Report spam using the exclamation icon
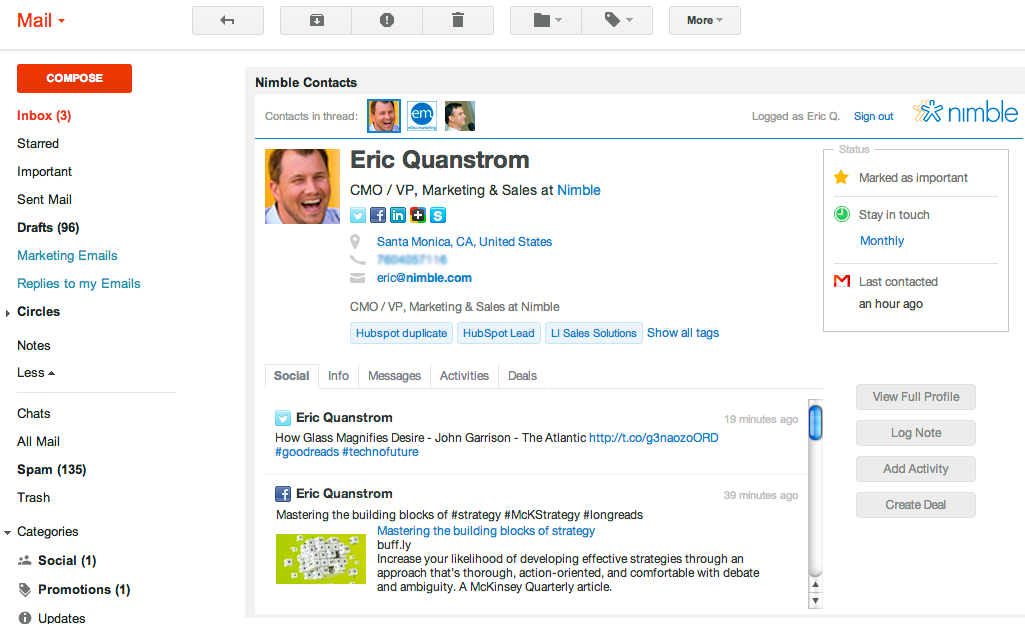This screenshot has height=624, width=1025. coord(387,20)
